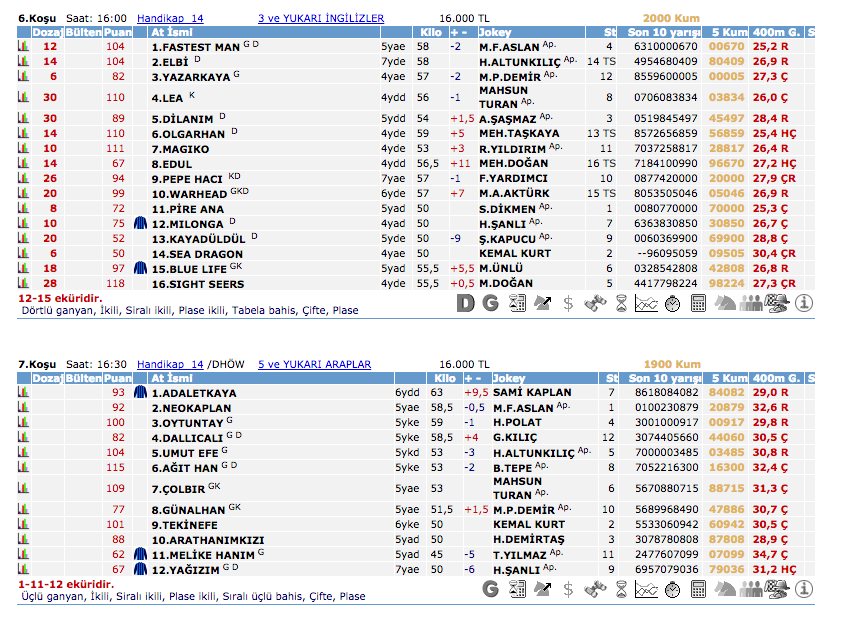Open the info icon for race 6
The image size is (844, 622).
(803, 302)
